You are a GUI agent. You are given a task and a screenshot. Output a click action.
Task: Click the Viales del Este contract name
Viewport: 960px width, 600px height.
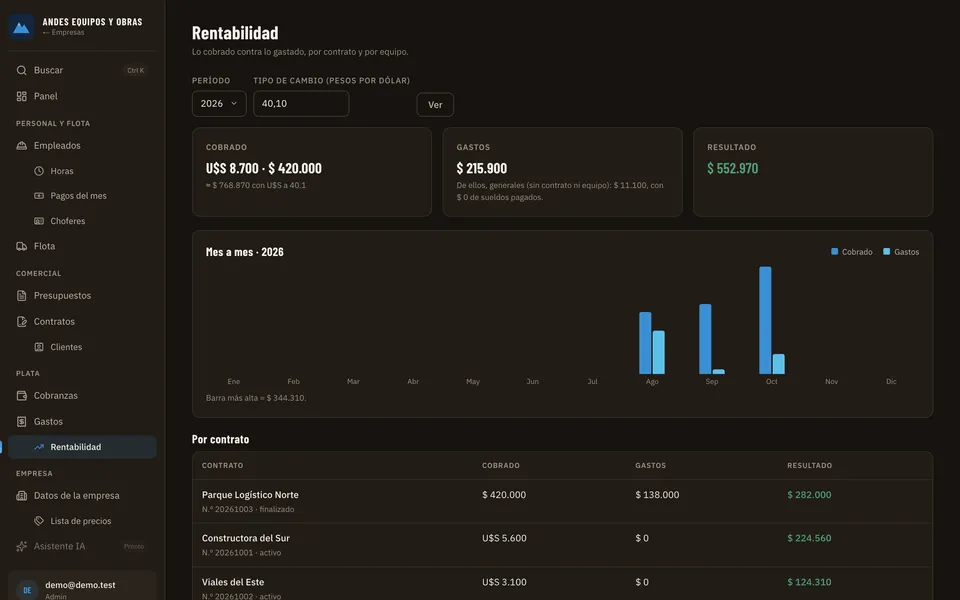(x=233, y=582)
